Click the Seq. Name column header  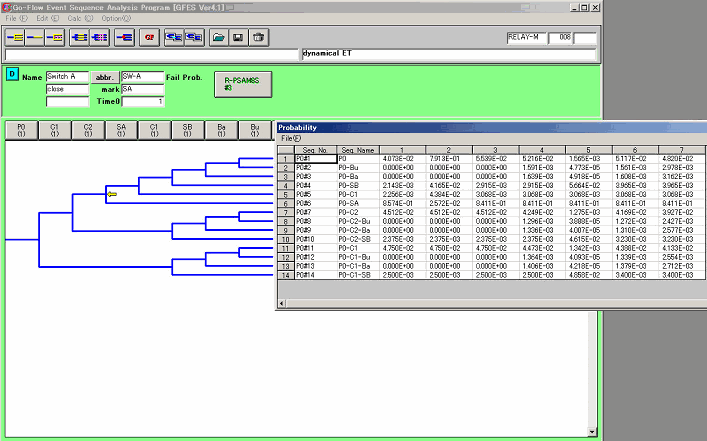tap(356, 149)
